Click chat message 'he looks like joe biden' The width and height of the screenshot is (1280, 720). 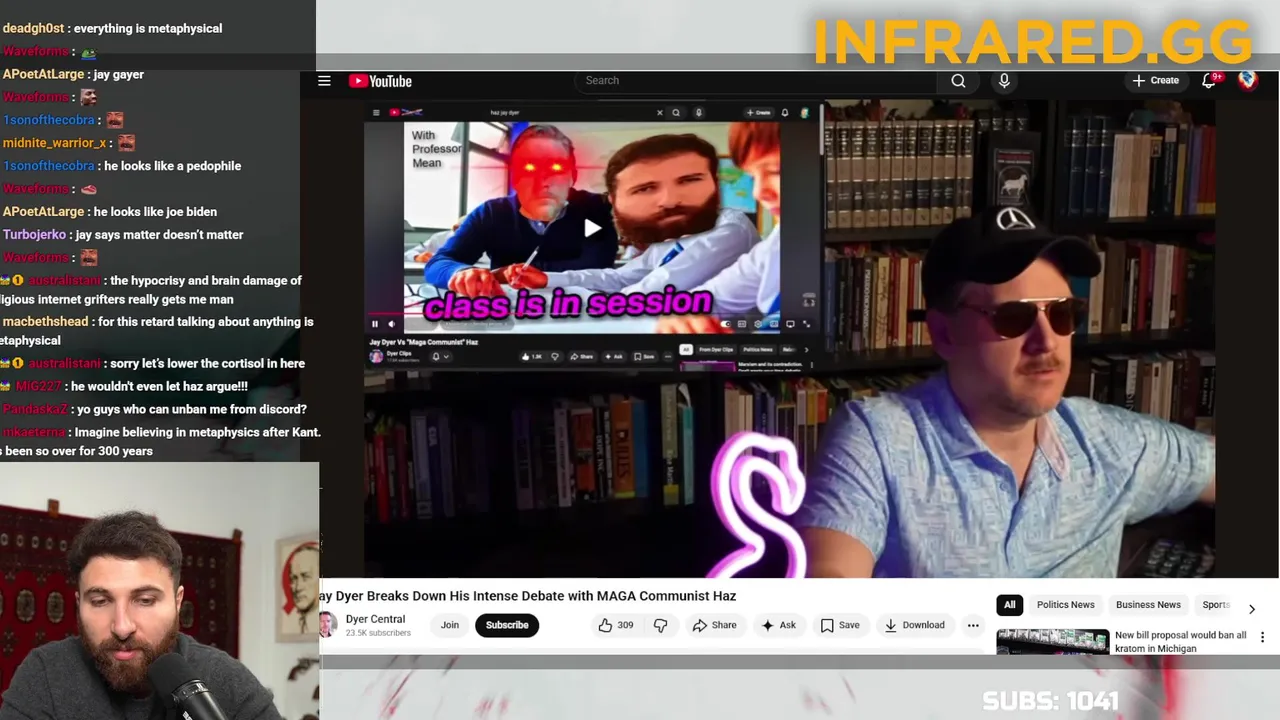pos(155,212)
